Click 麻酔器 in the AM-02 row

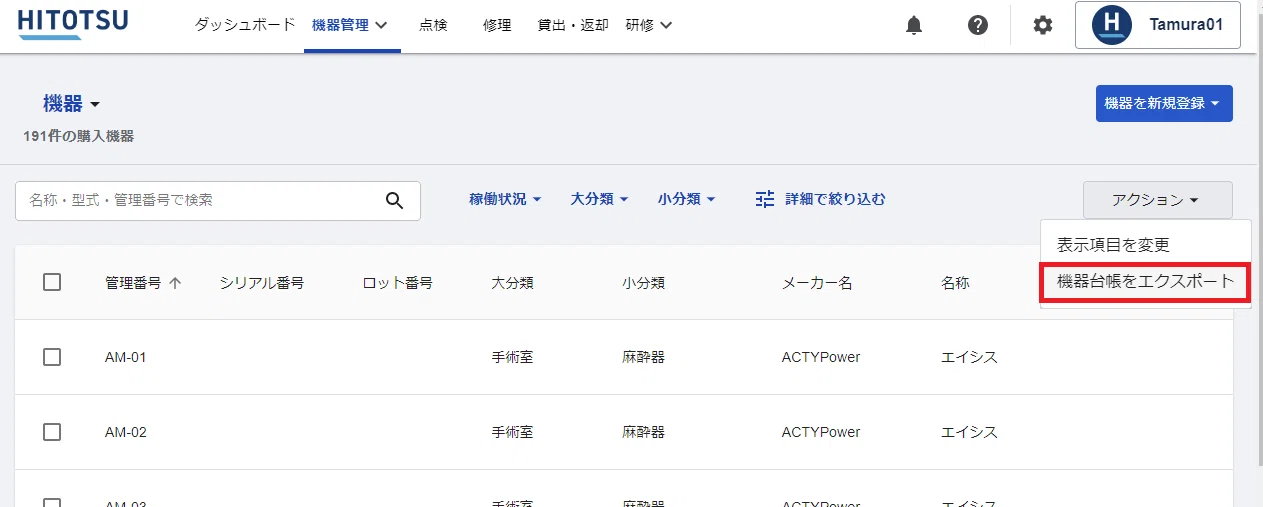(643, 432)
